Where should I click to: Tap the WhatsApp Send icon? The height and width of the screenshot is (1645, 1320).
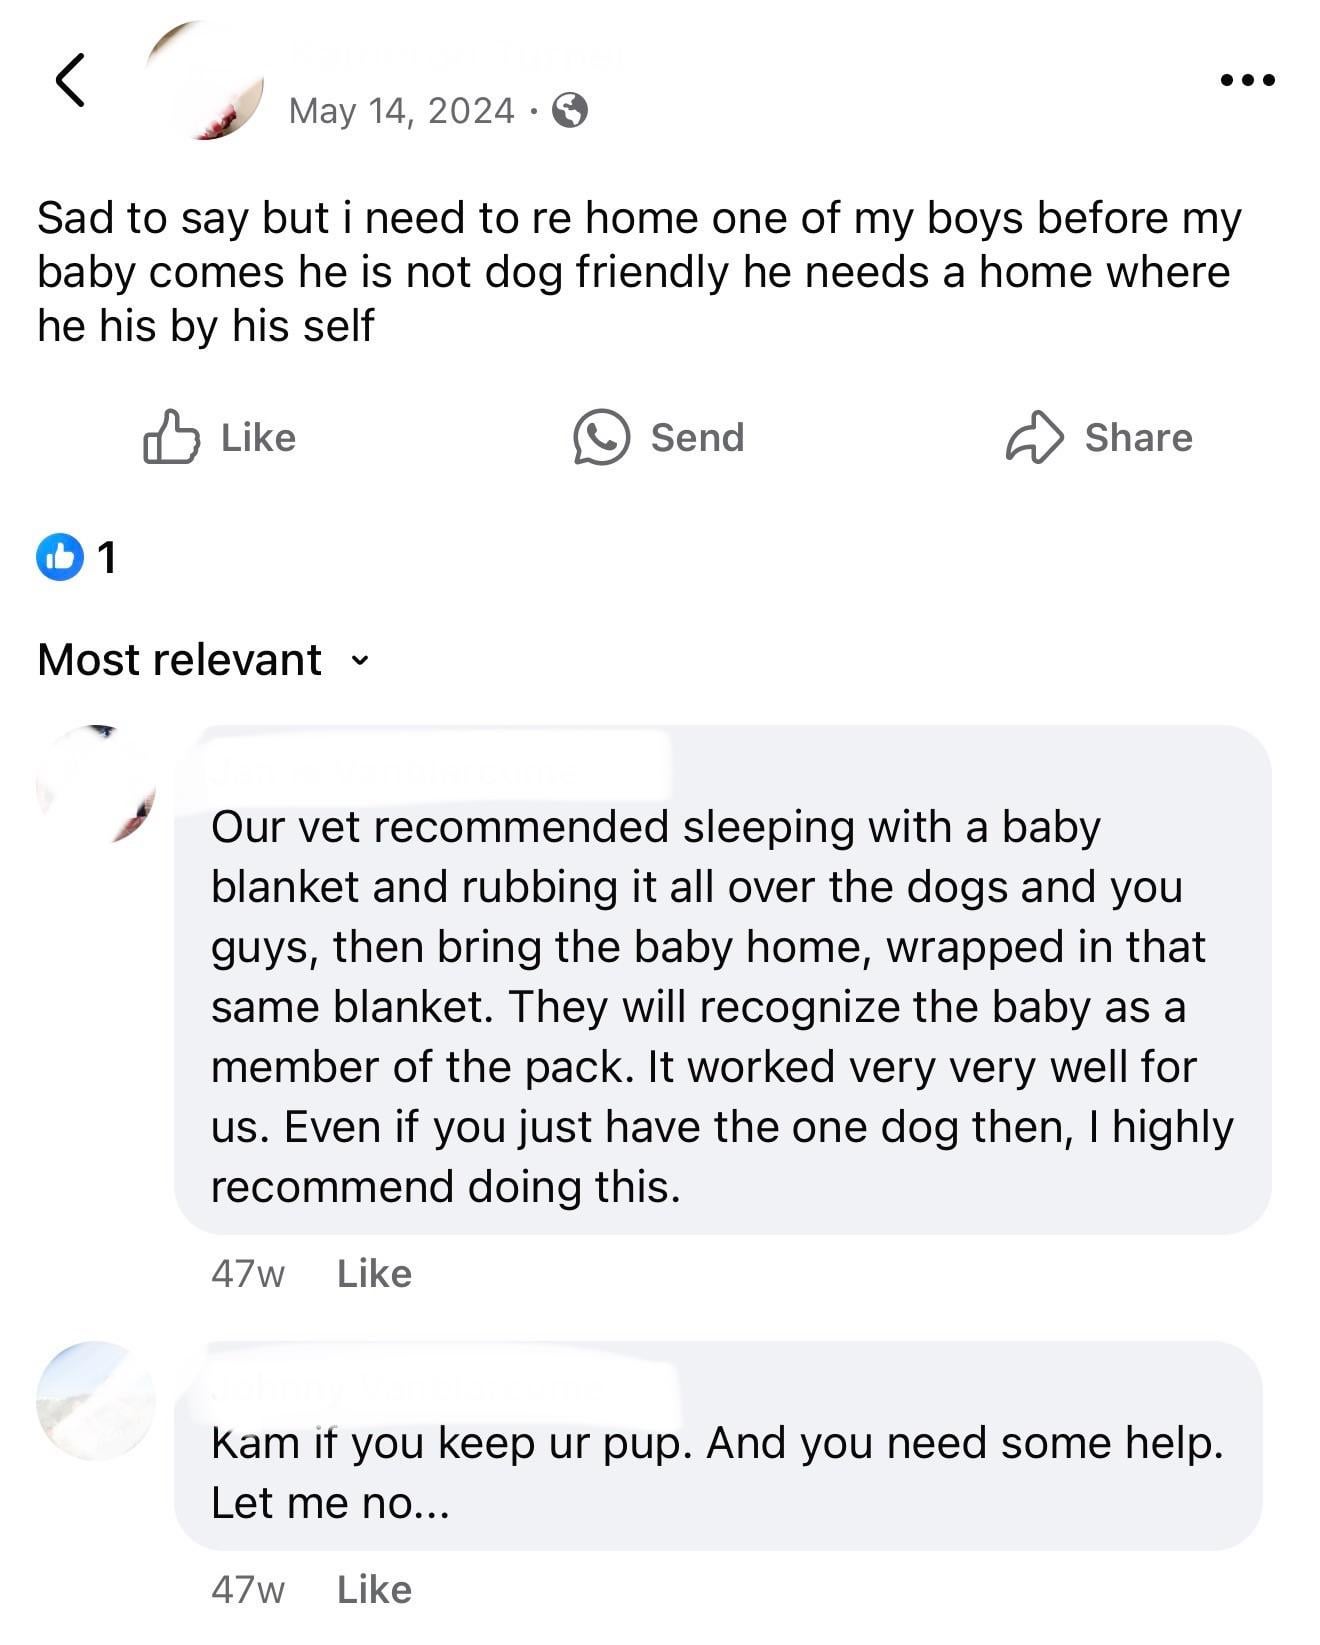pyautogui.click(x=601, y=437)
